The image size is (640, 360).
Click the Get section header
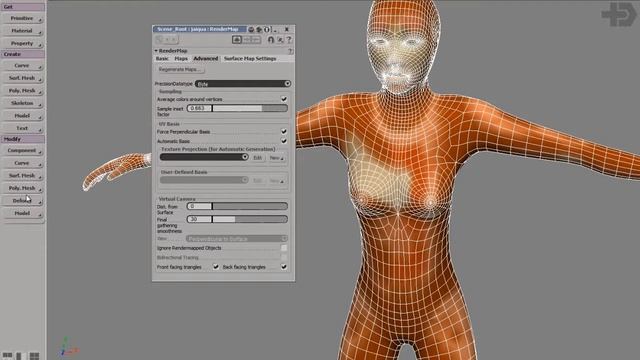[x=22, y=7]
